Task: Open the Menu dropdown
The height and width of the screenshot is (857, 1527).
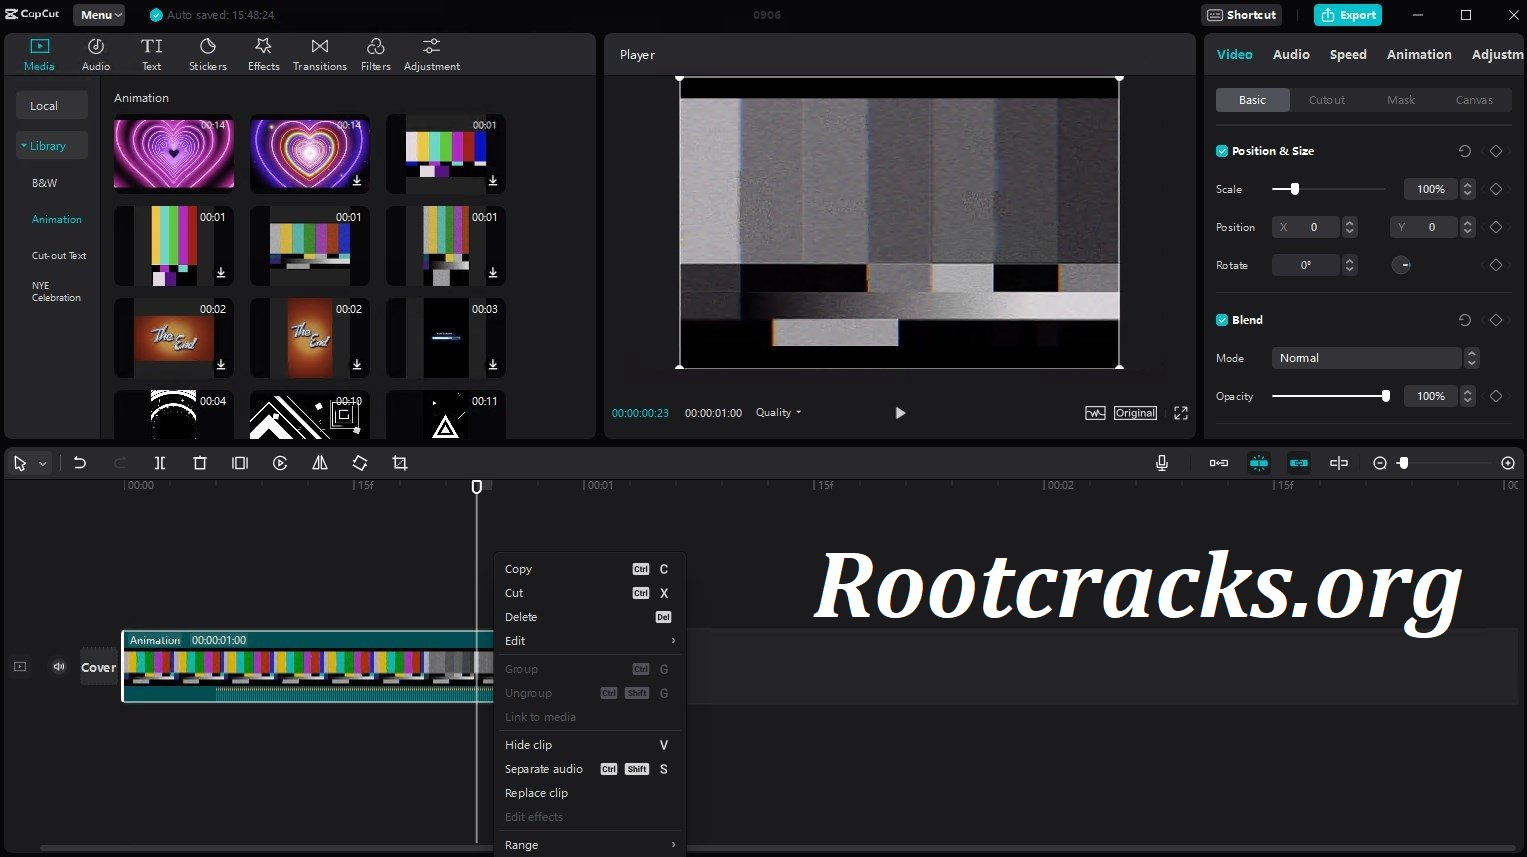Action: coord(99,15)
